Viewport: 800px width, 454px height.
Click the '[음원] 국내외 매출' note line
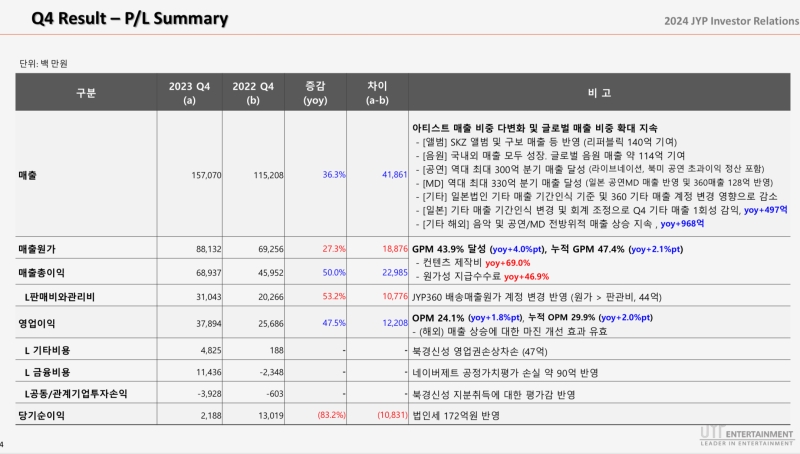point(550,156)
